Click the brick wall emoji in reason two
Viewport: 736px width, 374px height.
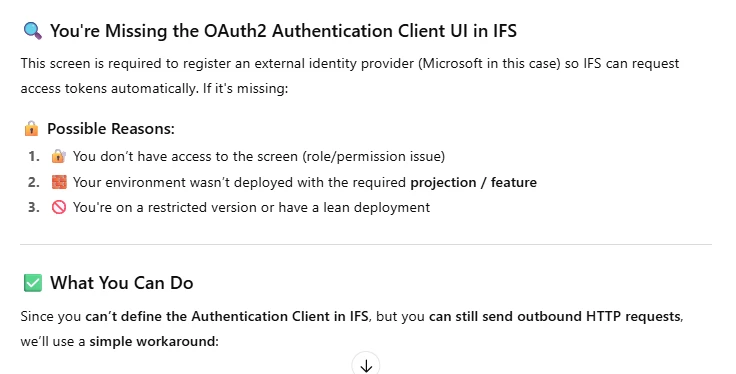click(x=59, y=182)
